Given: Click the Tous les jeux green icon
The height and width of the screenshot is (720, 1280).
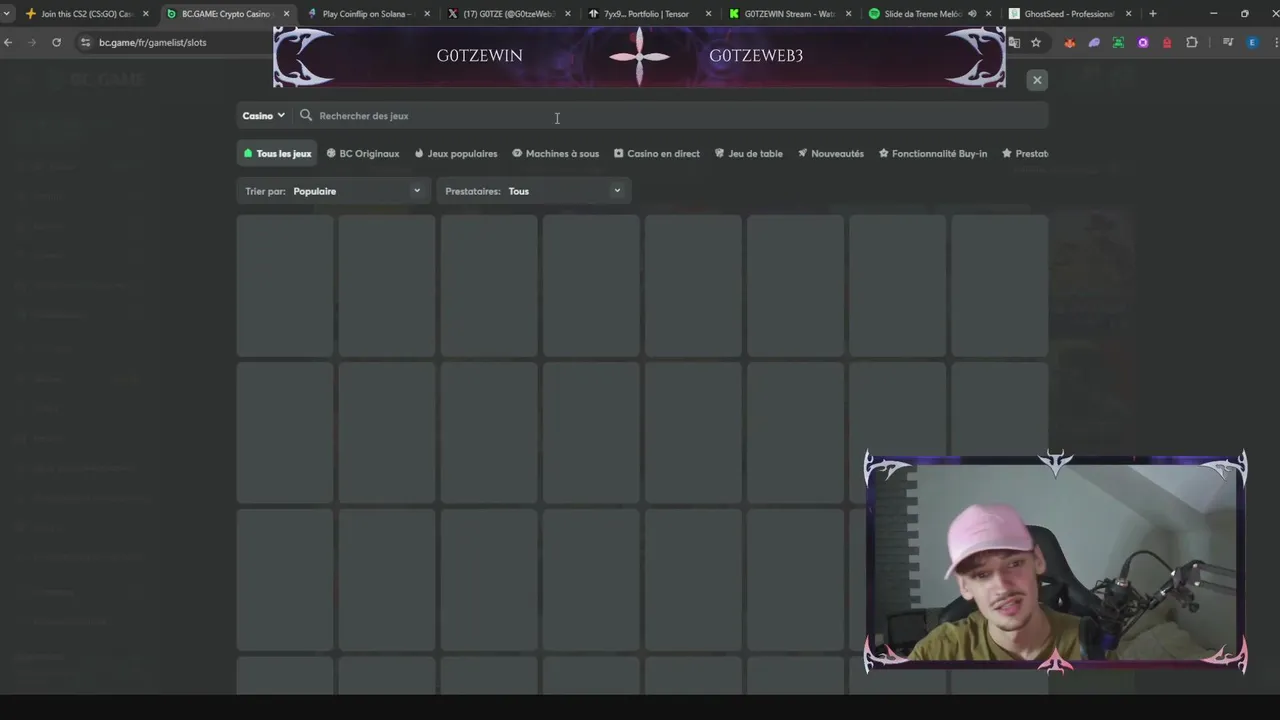Looking at the screenshot, I should click(248, 153).
